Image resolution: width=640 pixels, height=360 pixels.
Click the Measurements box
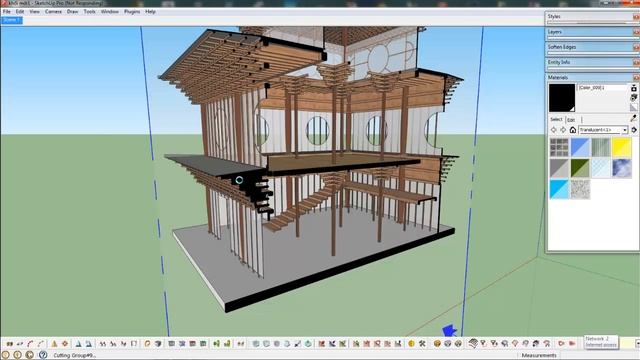tap(539, 355)
